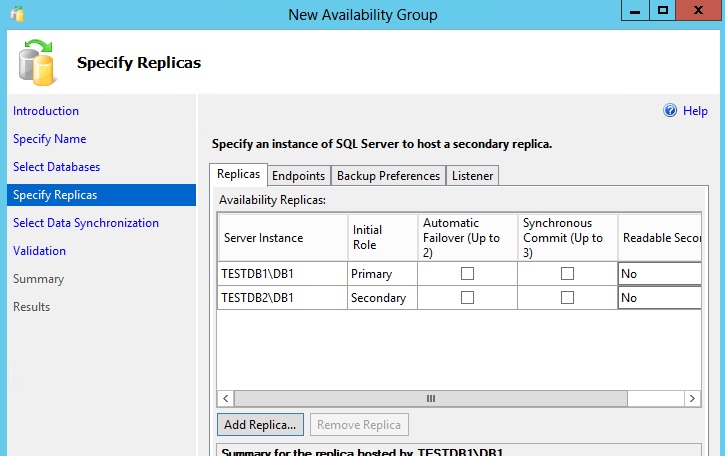Check Synchronous Commit for TESTDB2\DB1
This screenshot has height=456, width=725.
[x=567, y=297]
